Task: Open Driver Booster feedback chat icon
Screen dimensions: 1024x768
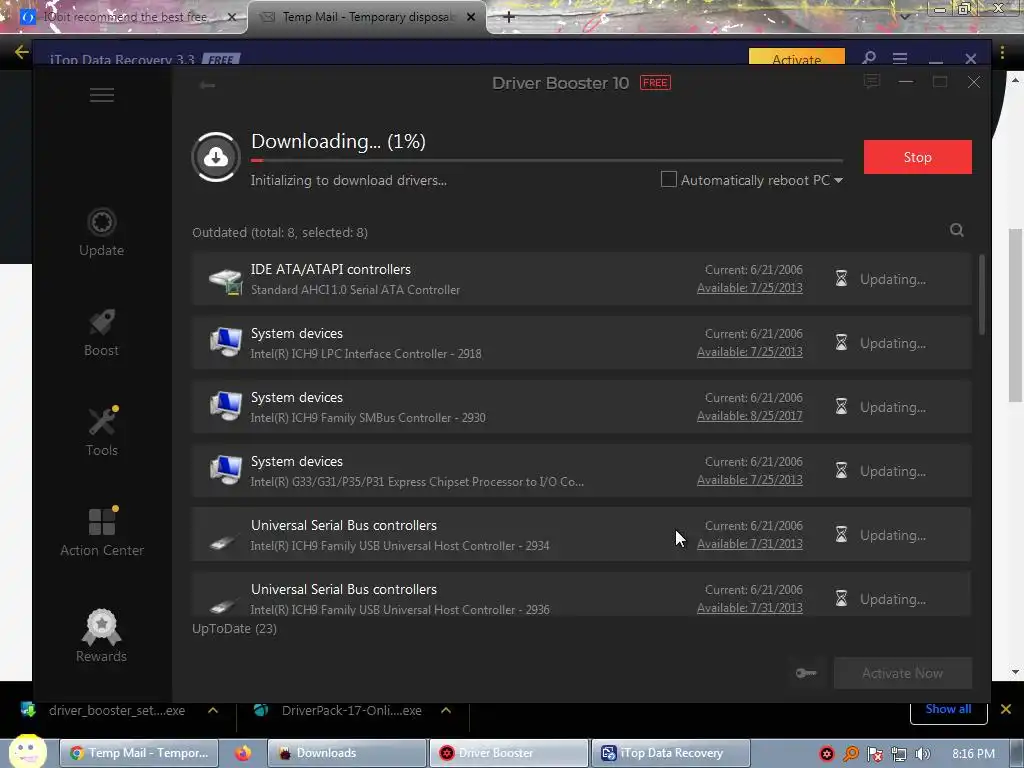Action: coord(872,82)
